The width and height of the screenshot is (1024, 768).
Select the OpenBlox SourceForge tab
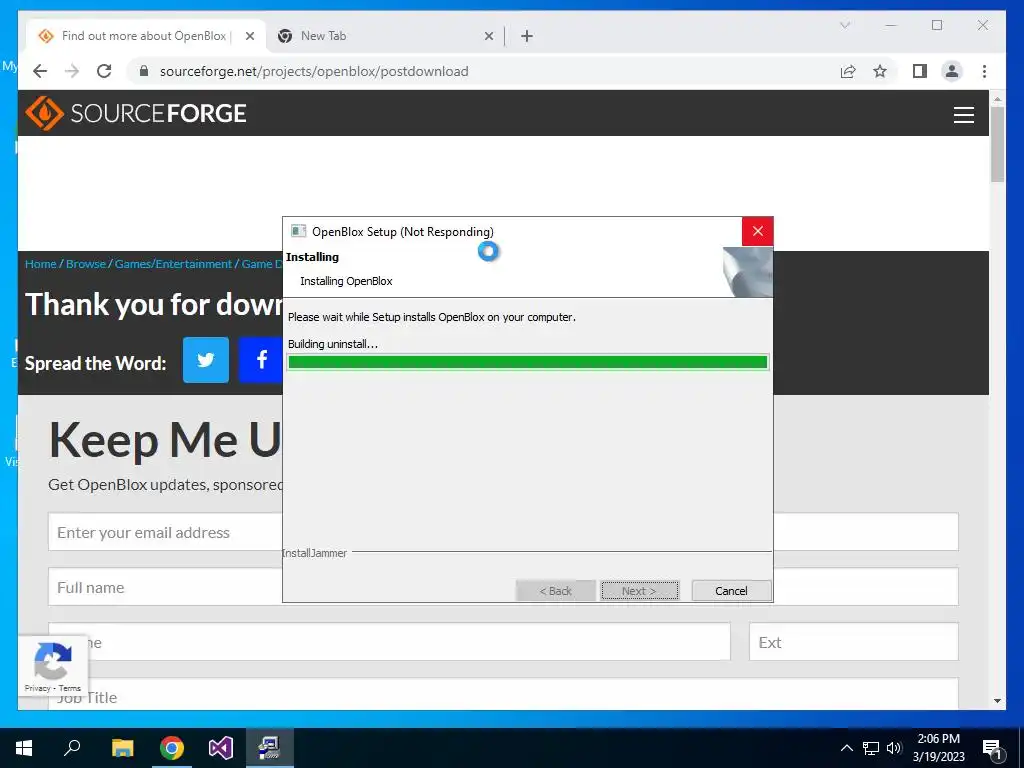[145, 36]
